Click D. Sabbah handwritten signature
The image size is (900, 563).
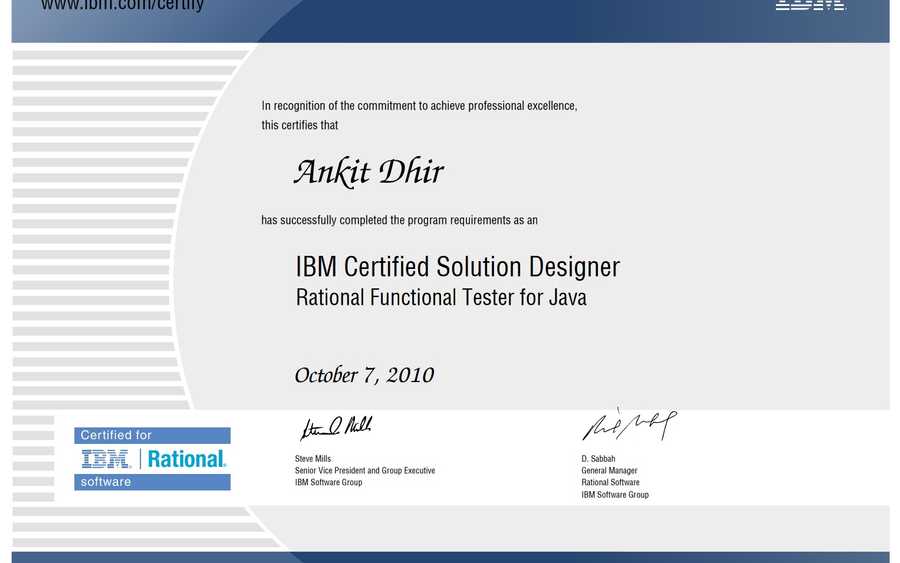(630, 425)
